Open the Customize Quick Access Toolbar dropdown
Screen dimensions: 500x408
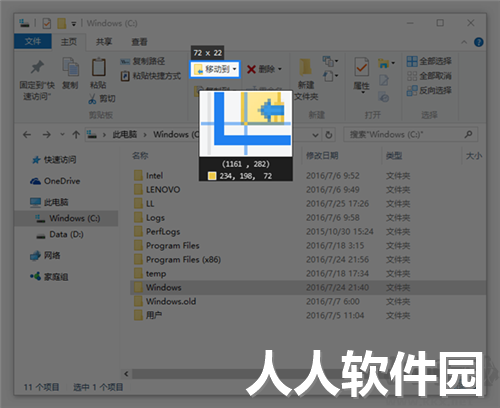tap(74, 24)
